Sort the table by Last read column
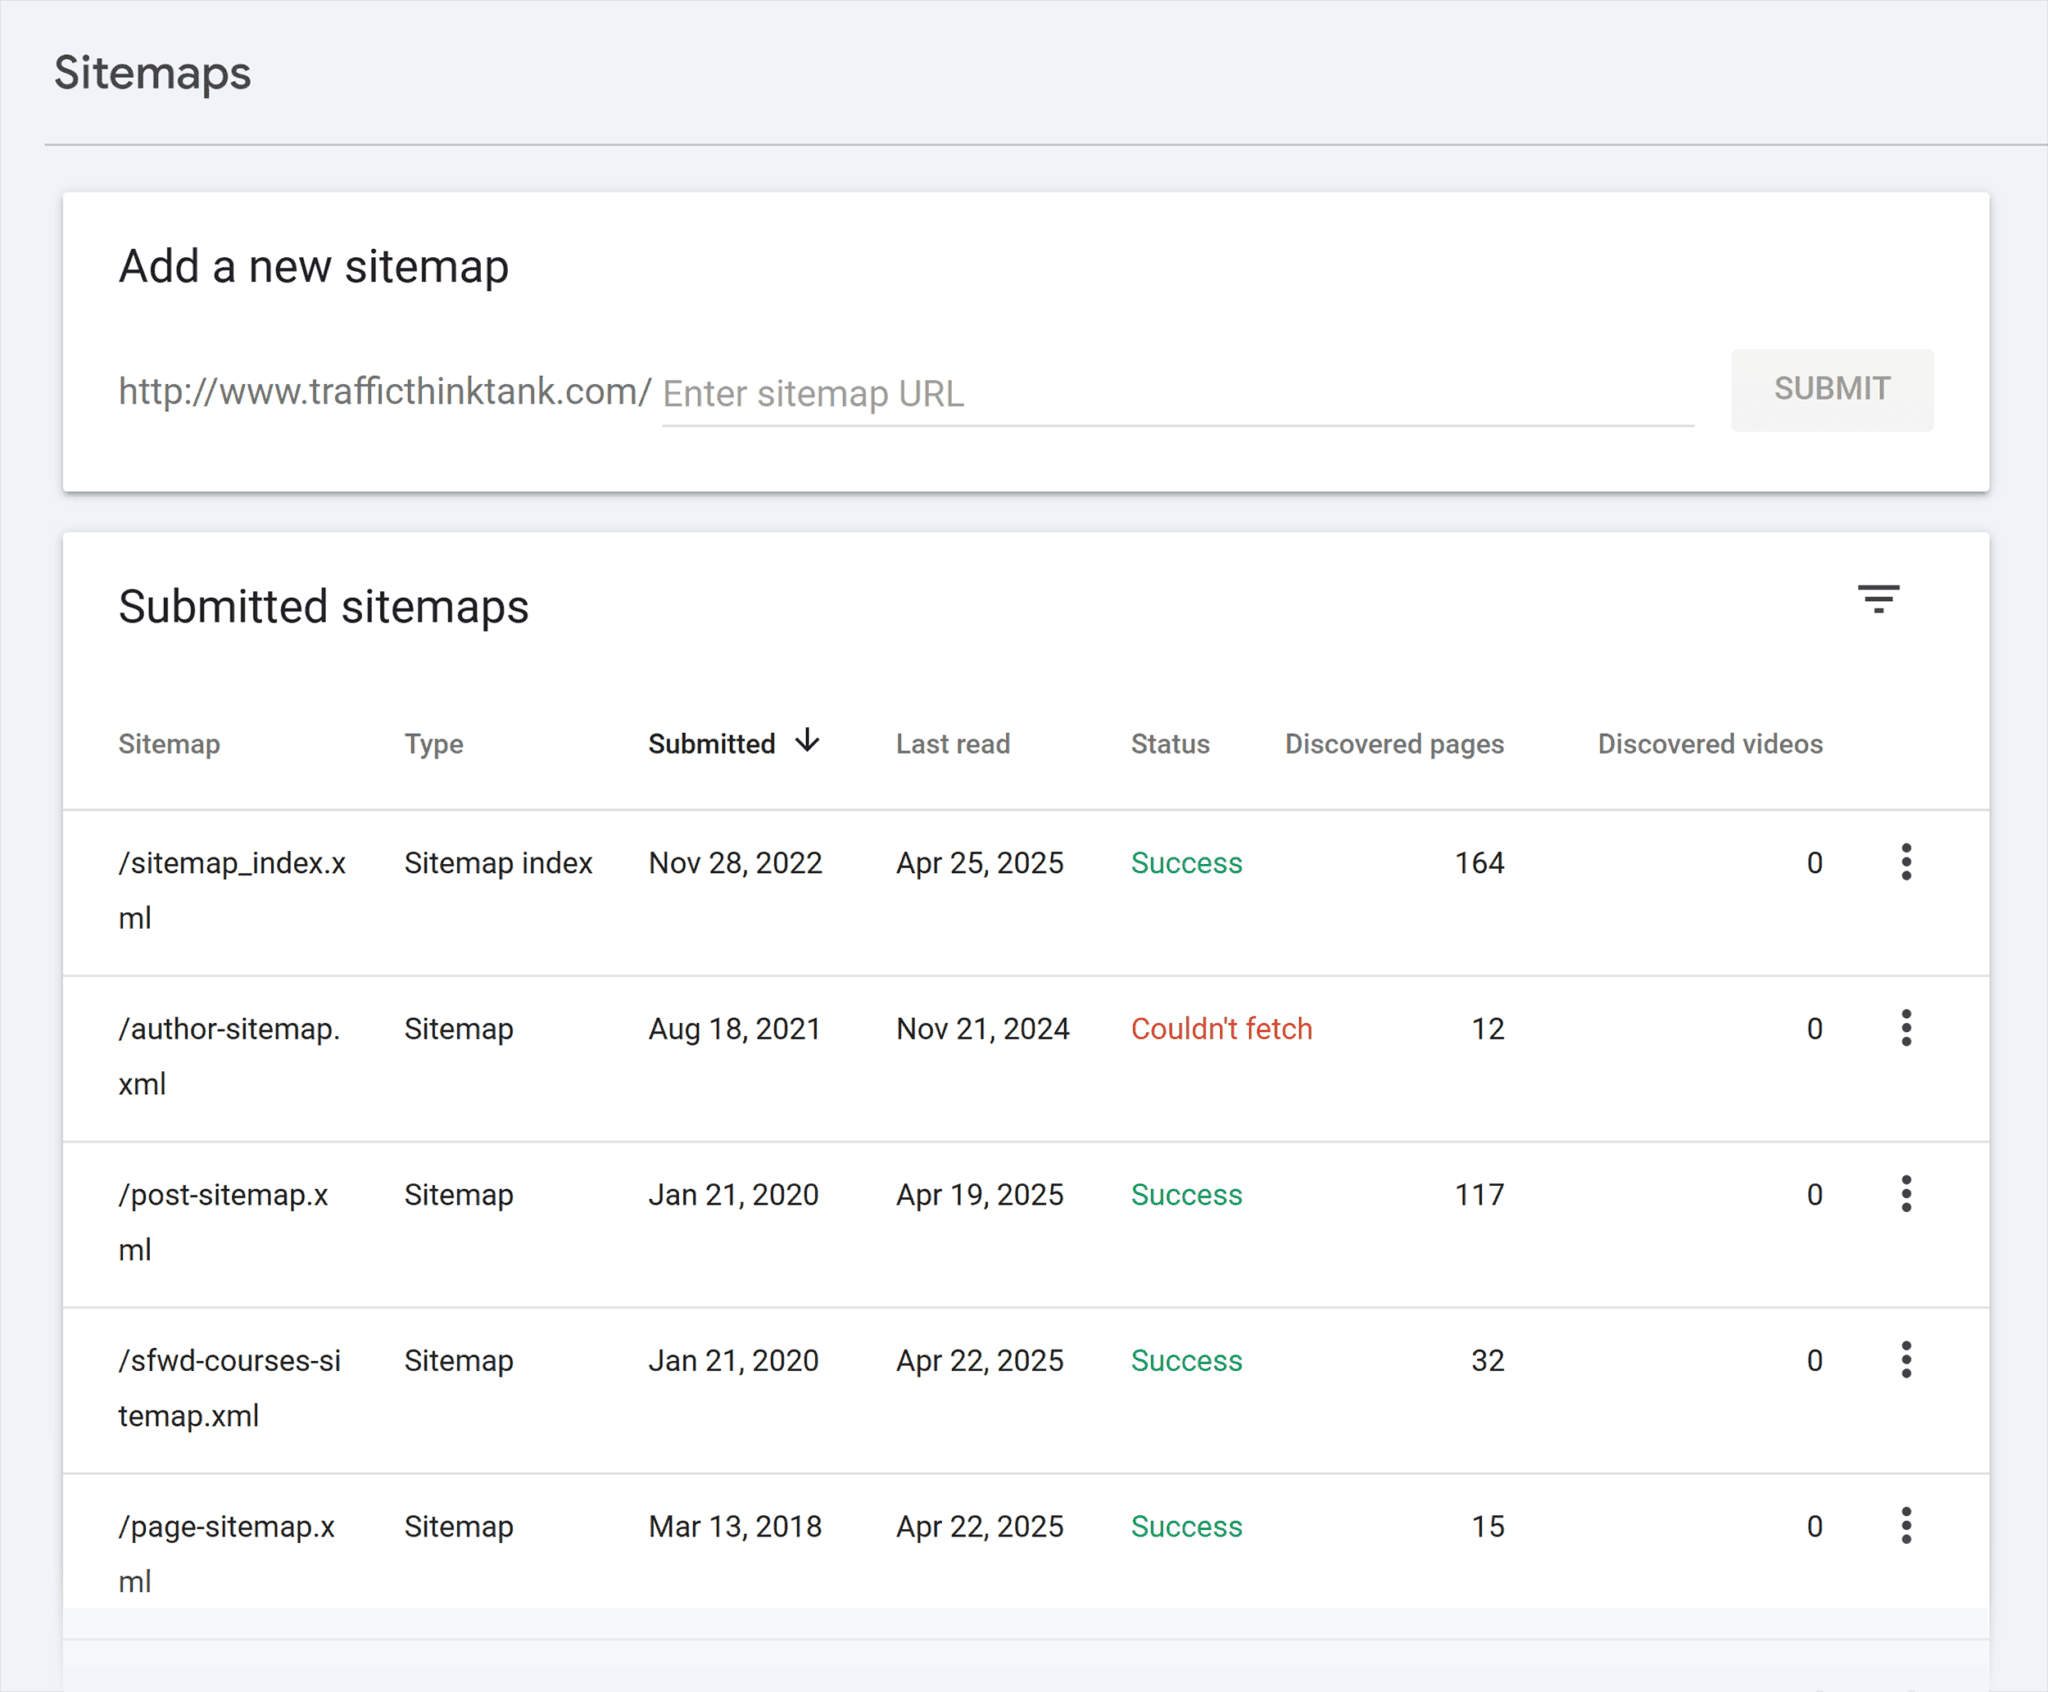 coord(952,743)
